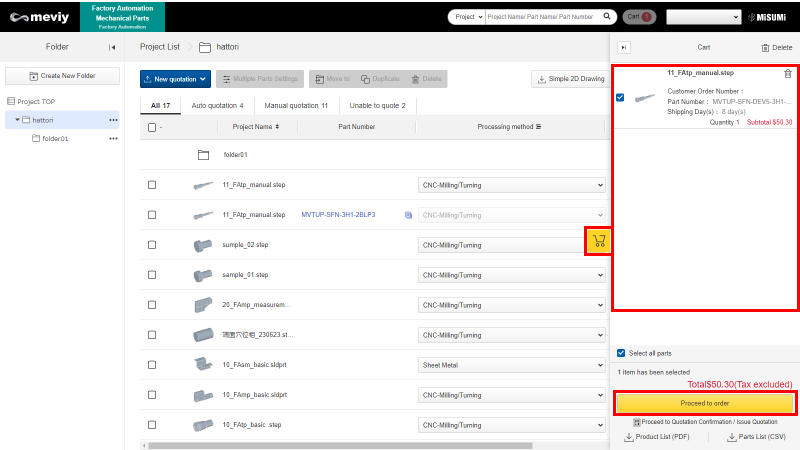Click copy icon next to MVTUP-SFN-3H1-2BLP3
Screen dimensions: 800x450
(408, 215)
